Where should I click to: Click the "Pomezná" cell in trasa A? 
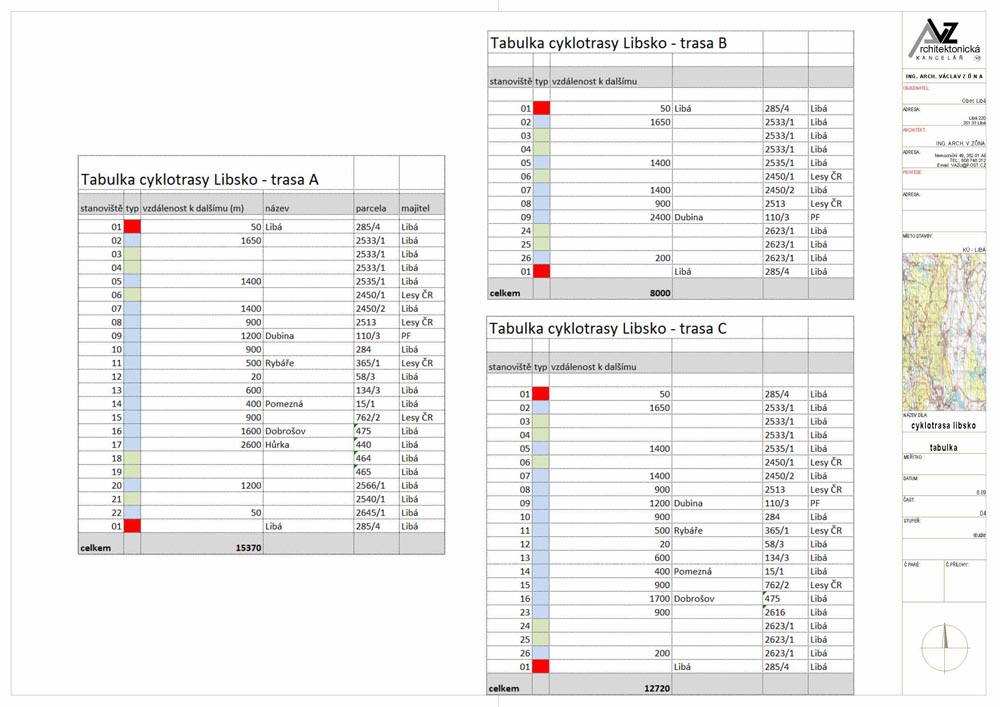[284, 404]
